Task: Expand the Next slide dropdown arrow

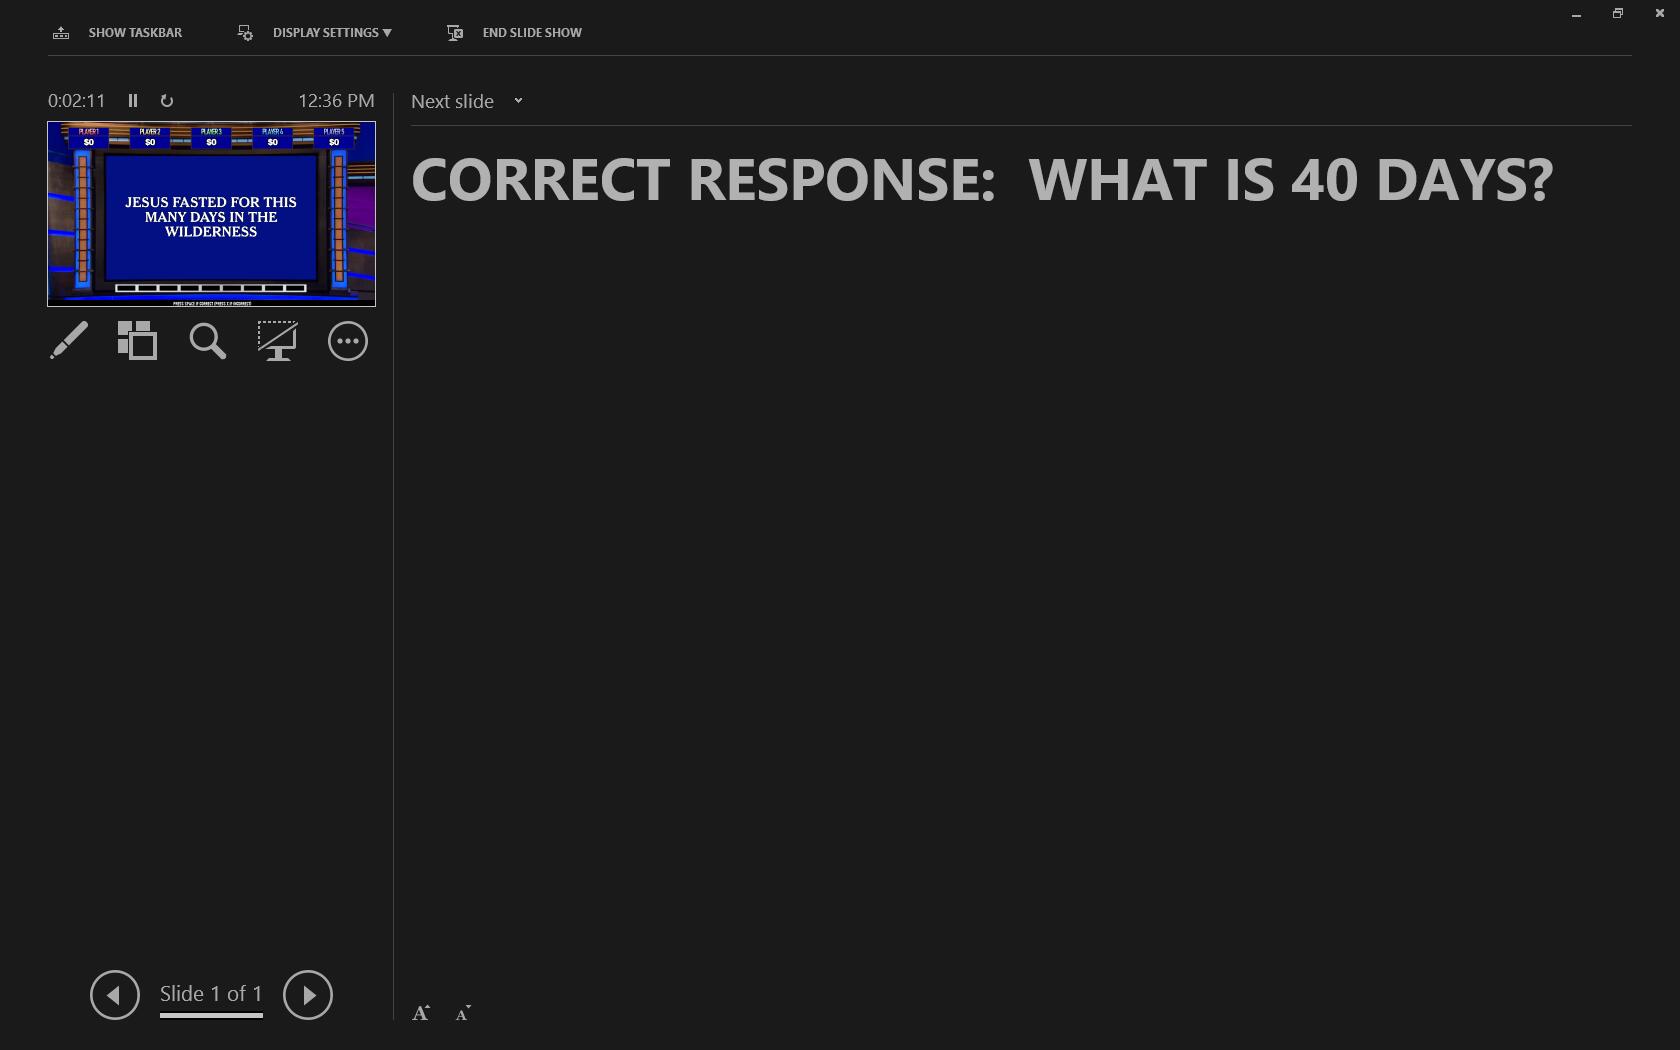Action: tap(518, 101)
